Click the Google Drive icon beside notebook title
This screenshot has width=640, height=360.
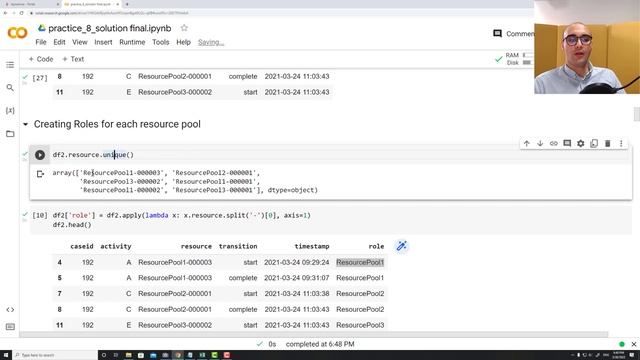[x=42, y=28]
